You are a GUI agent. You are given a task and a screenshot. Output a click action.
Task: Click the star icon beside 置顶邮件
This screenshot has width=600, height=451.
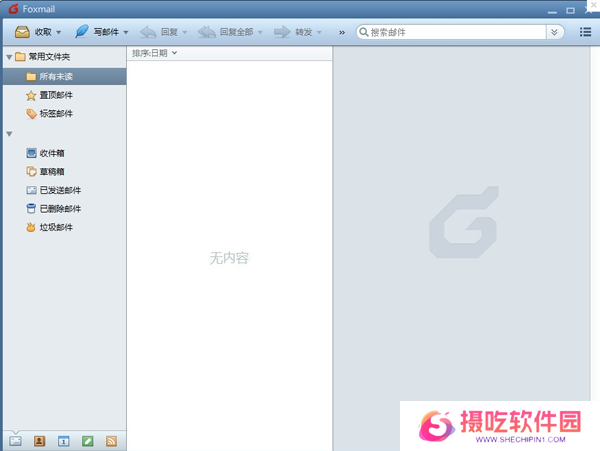[31, 95]
